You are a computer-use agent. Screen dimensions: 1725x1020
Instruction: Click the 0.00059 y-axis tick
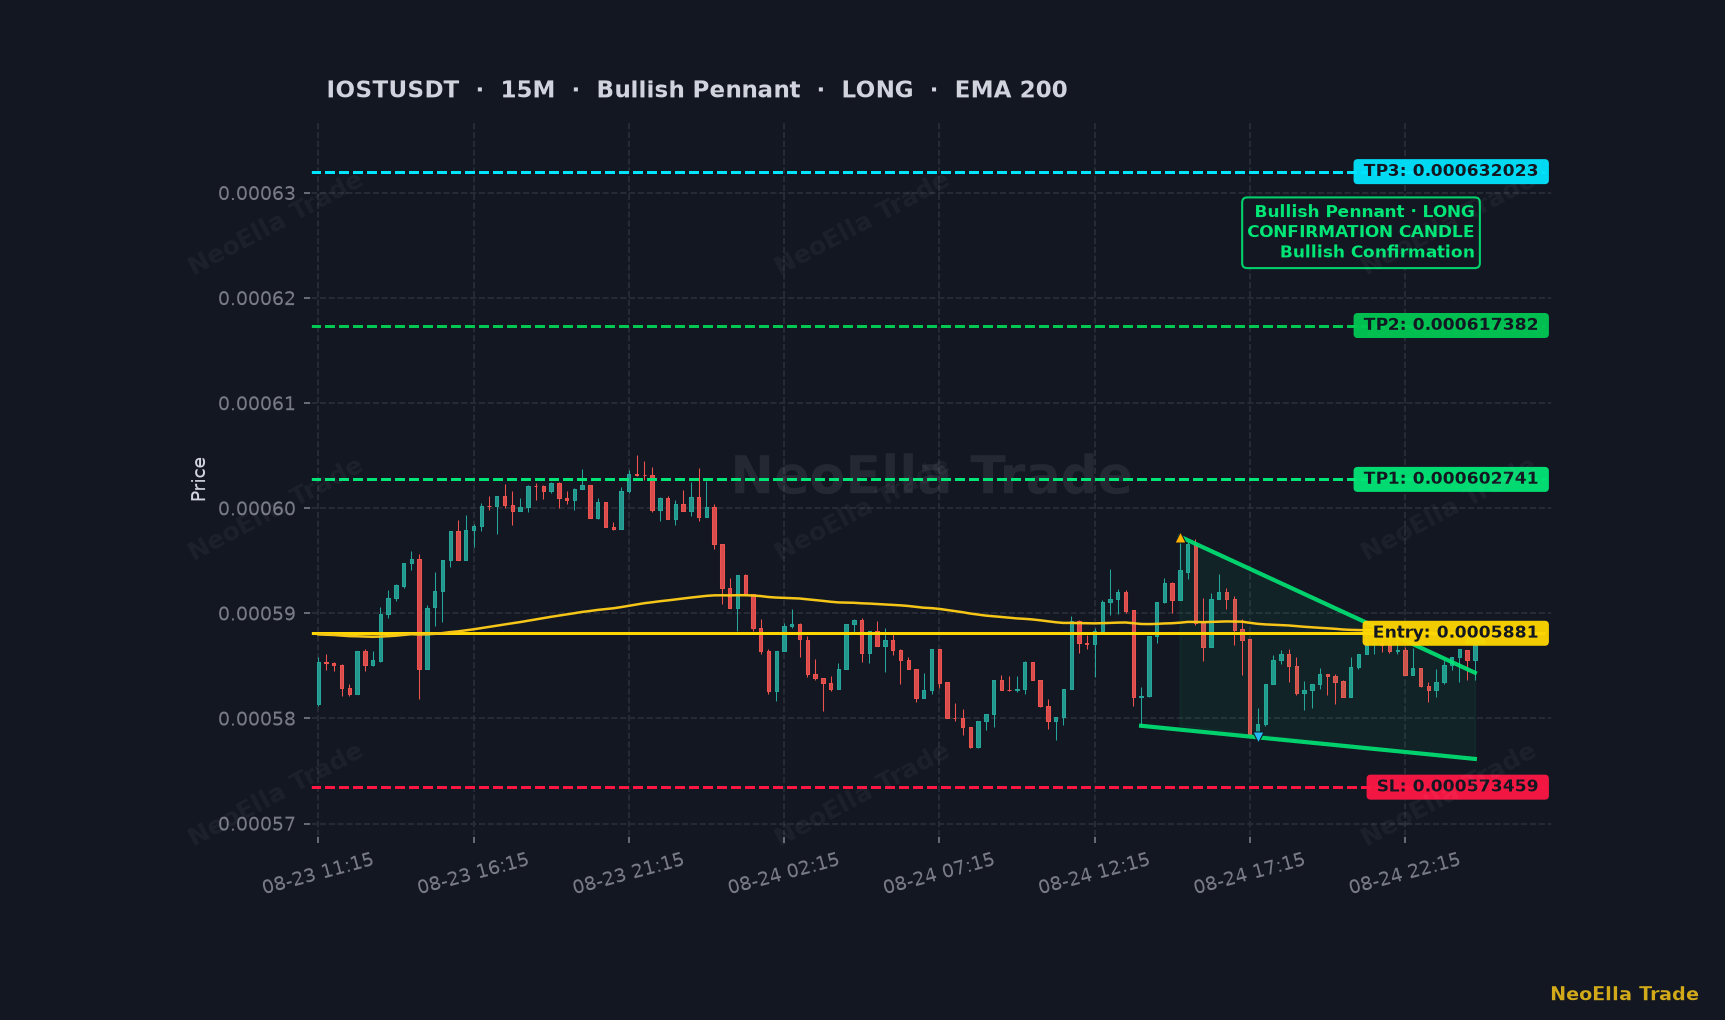257,613
